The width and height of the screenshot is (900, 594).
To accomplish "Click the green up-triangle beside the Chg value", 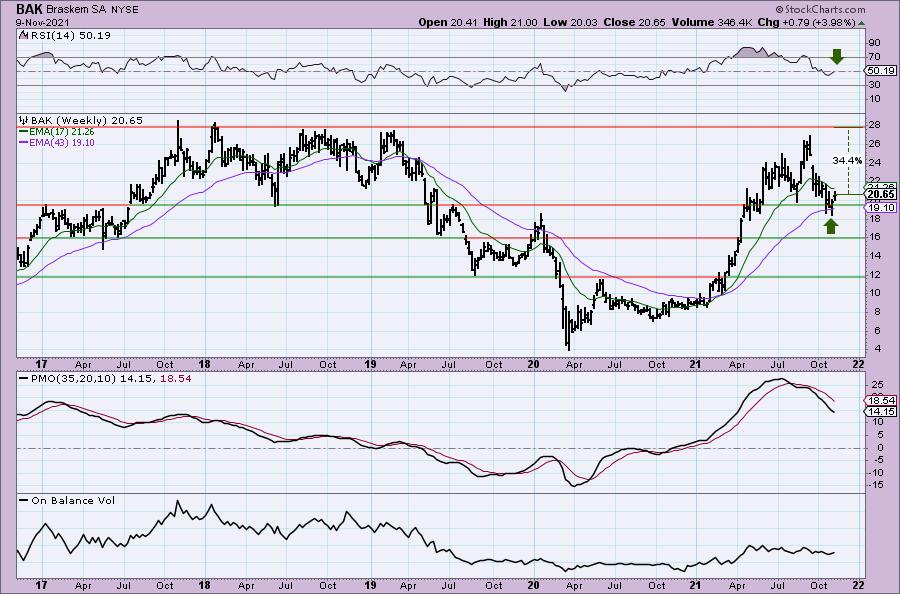I will (x=862, y=23).
